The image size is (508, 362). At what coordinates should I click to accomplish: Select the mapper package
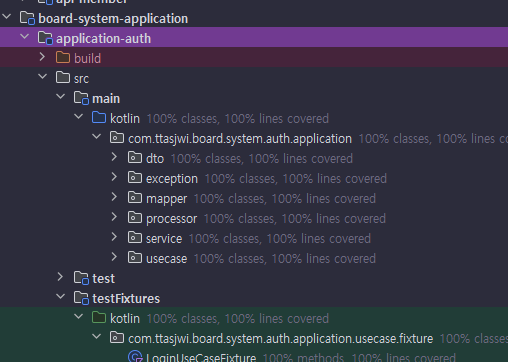(166, 199)
